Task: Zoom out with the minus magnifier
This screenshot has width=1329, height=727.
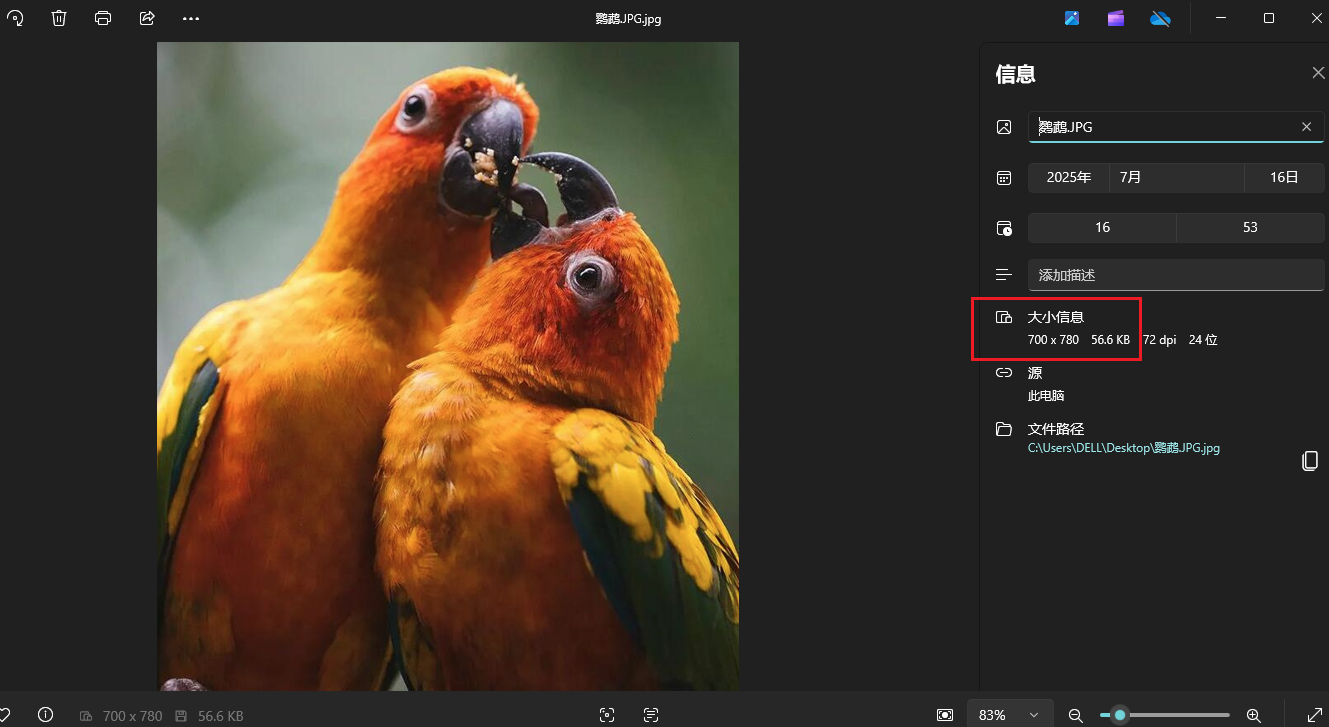Action: [1076, 715]
